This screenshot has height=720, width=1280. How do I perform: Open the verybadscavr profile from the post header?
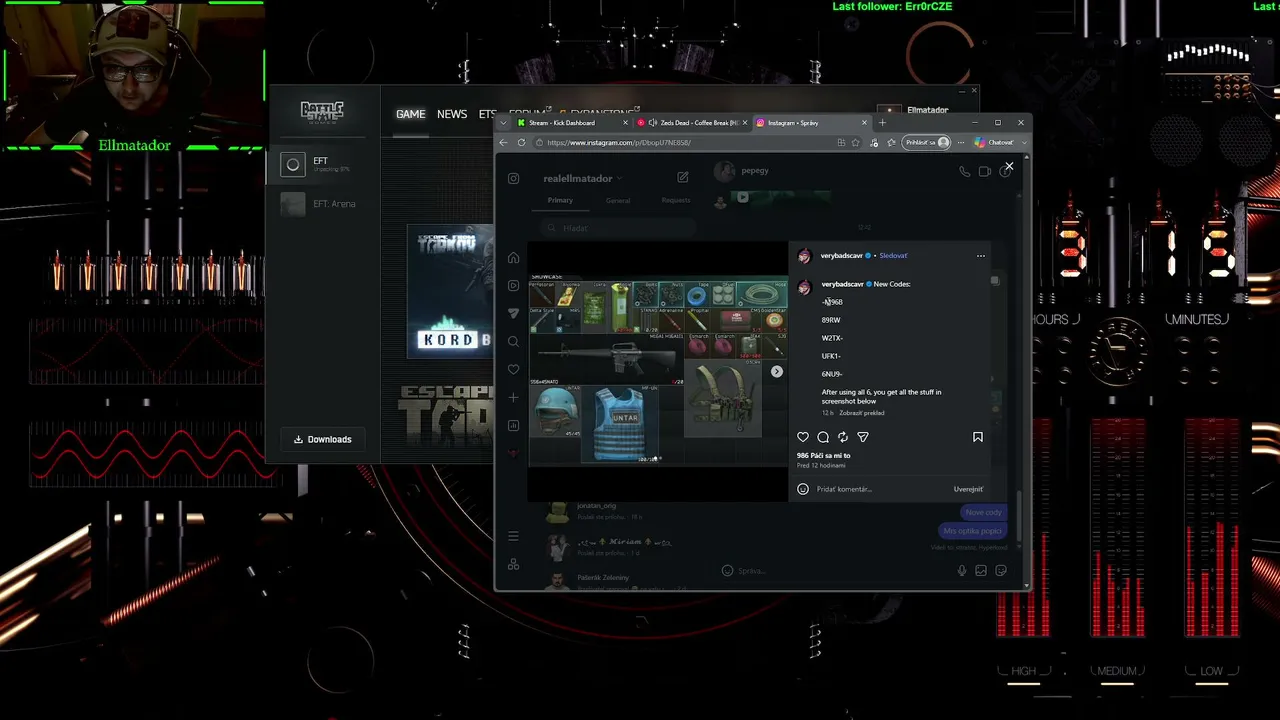pos(842,256)
